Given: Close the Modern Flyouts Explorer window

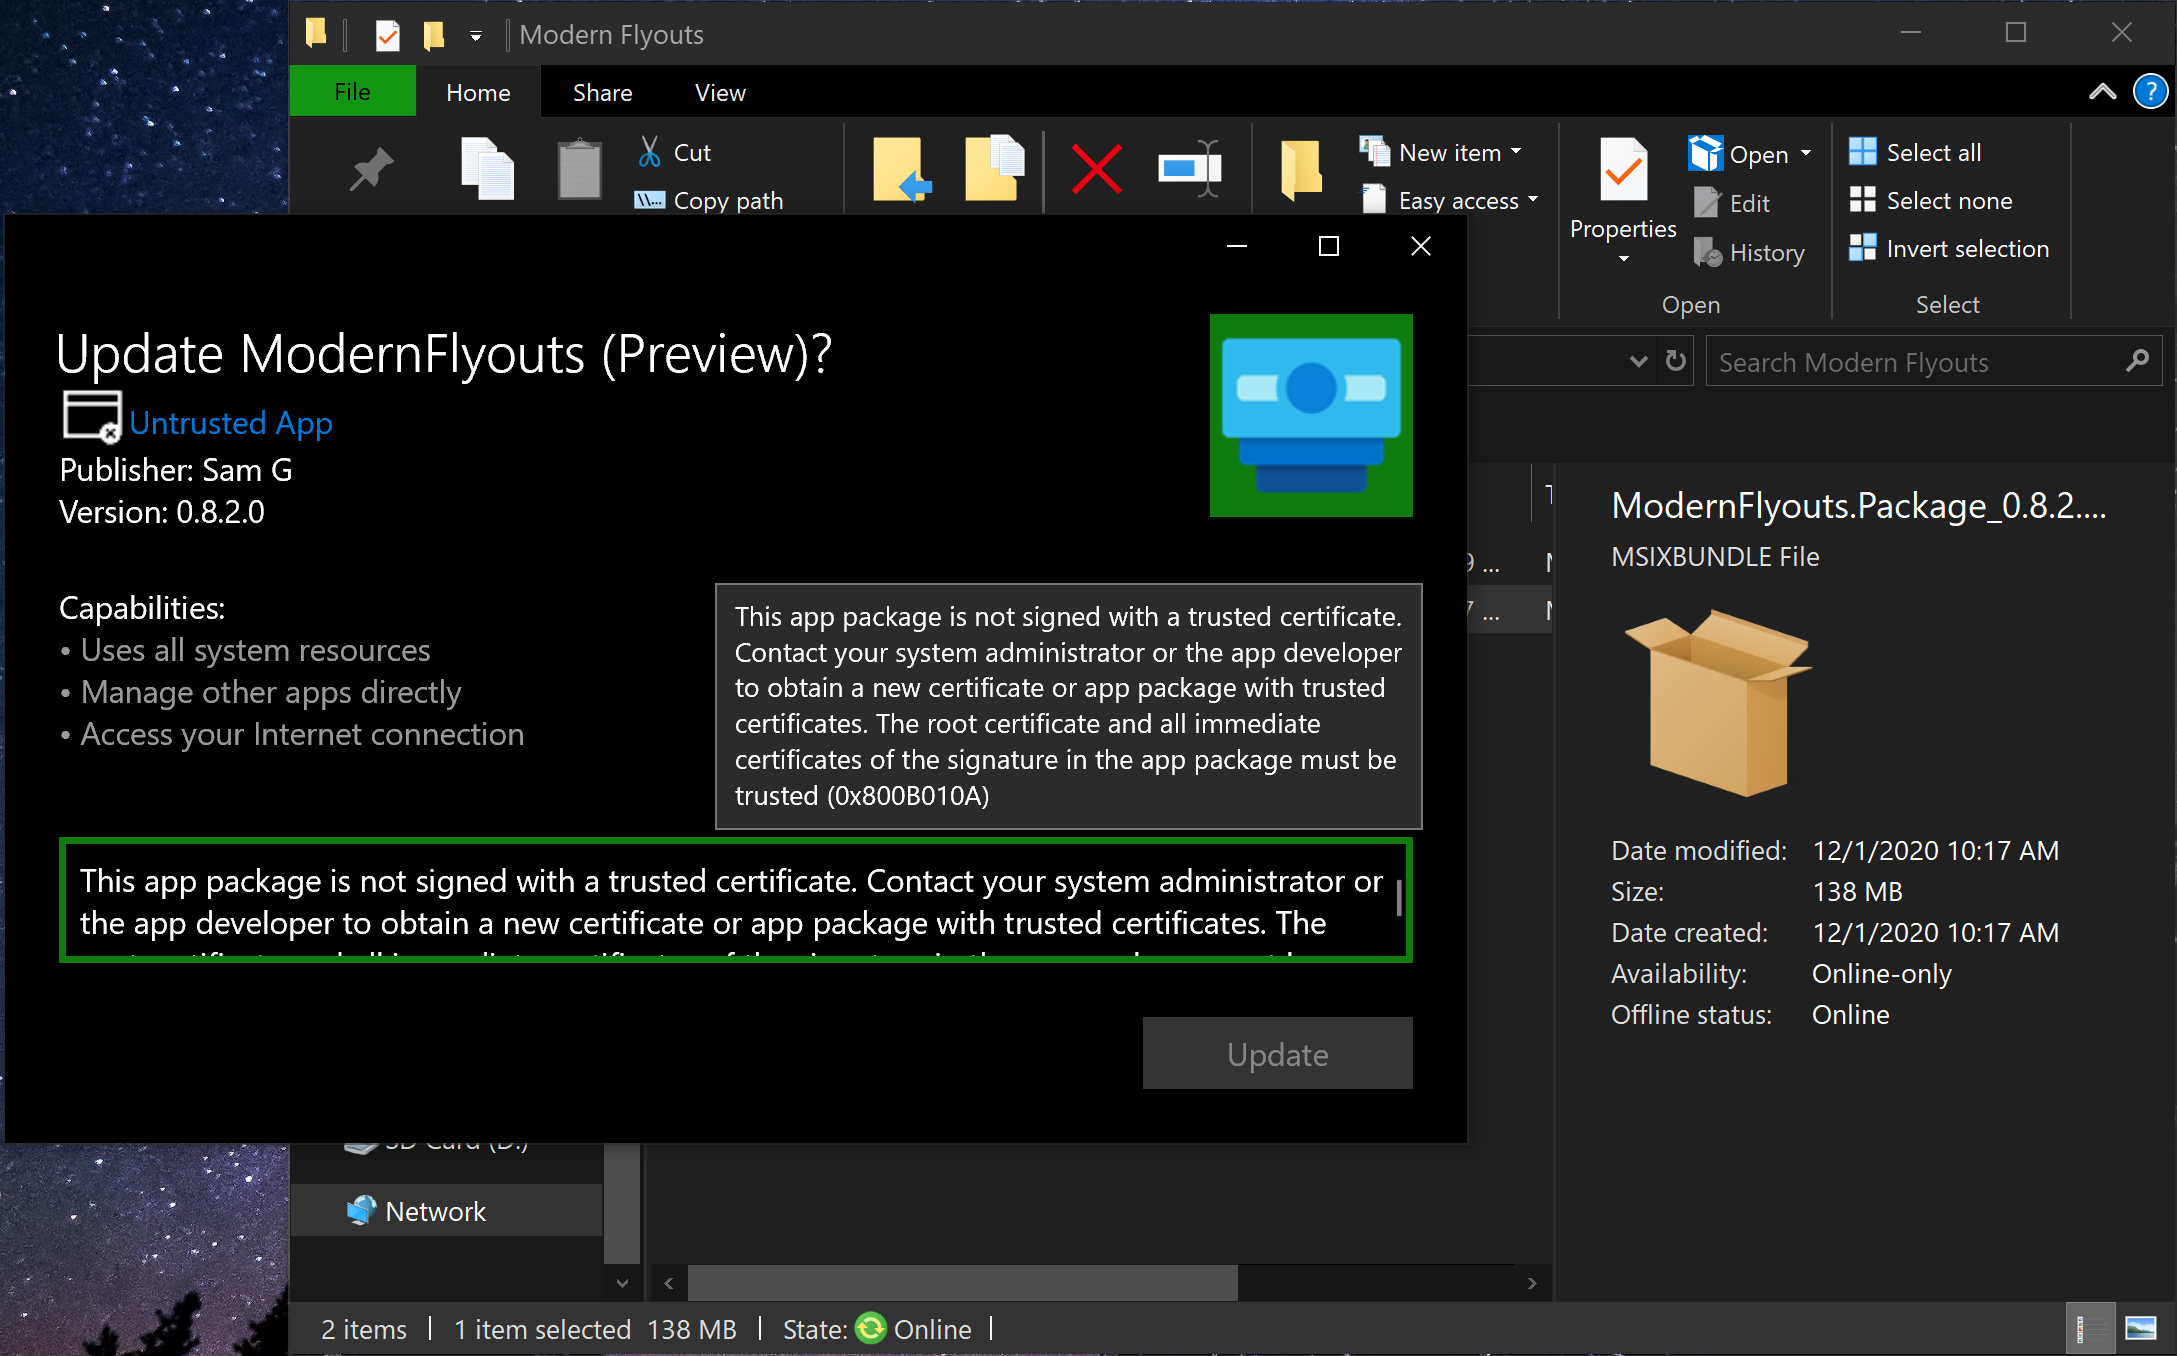Looking at the screenshot, I should [2121, 32].
